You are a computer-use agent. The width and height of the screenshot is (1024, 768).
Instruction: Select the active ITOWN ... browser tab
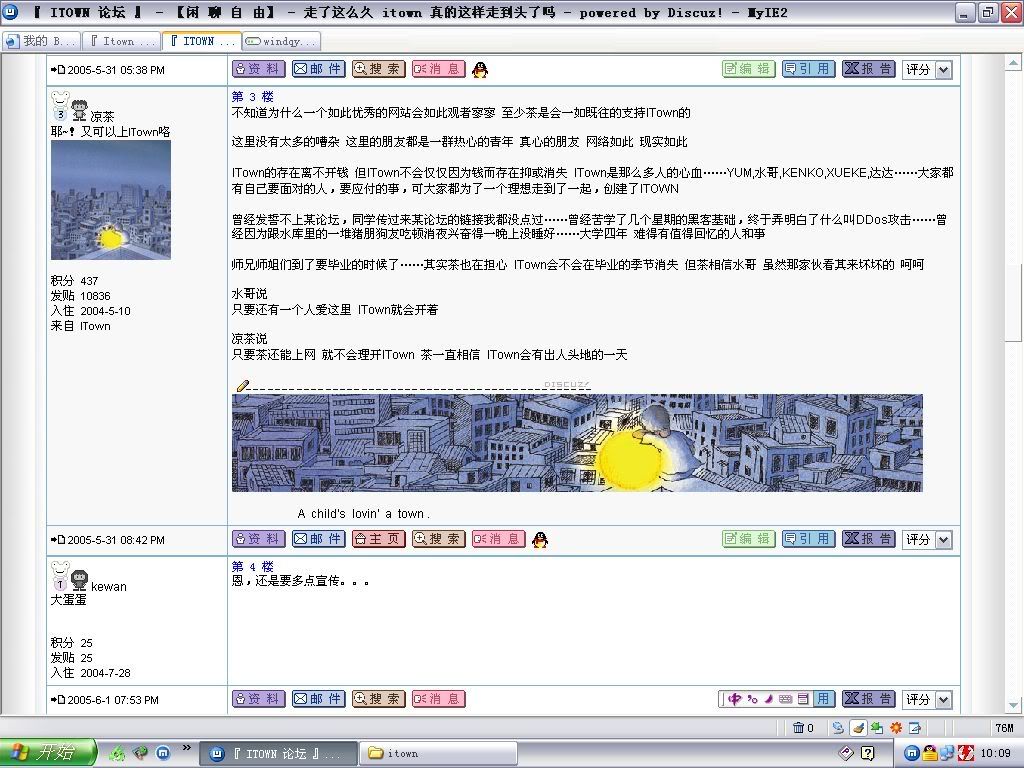[x=202, y=41]
